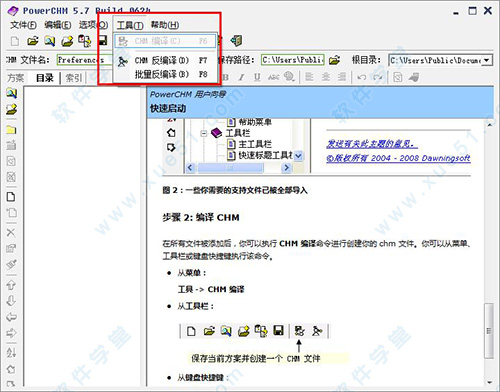This screenshot has height=392, width=500.
Task: Click the icon right of ABC in editor toolbar
Action: [289, 77]
